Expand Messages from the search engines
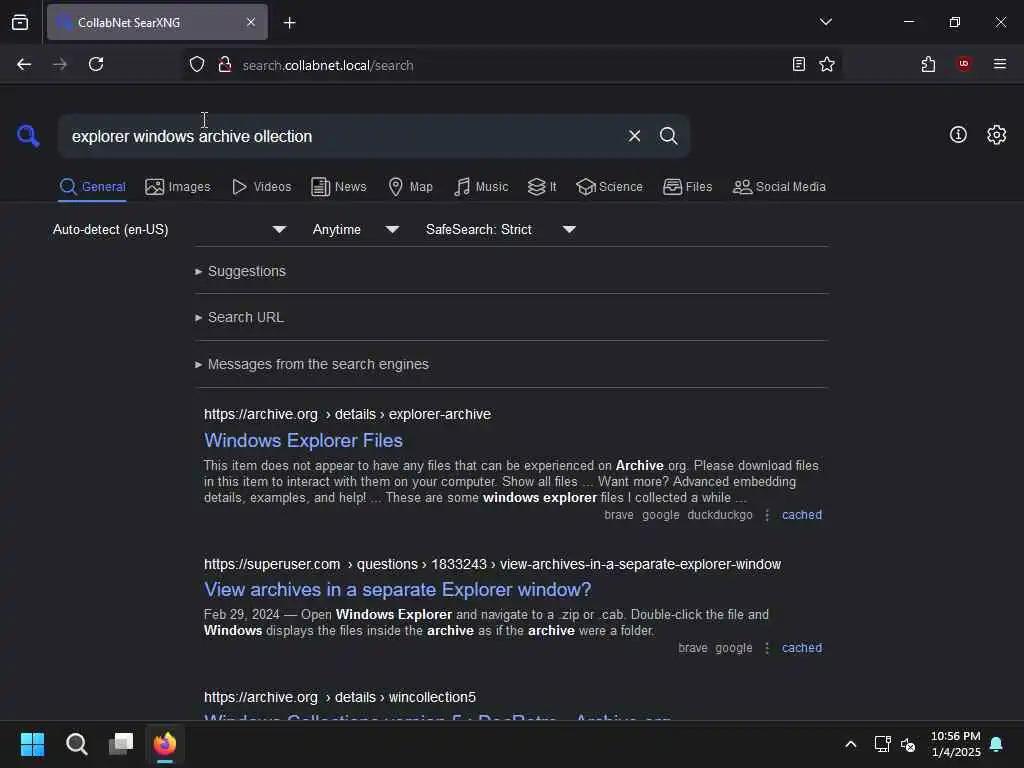This screenshot has width=1024, height=768. 312,364
